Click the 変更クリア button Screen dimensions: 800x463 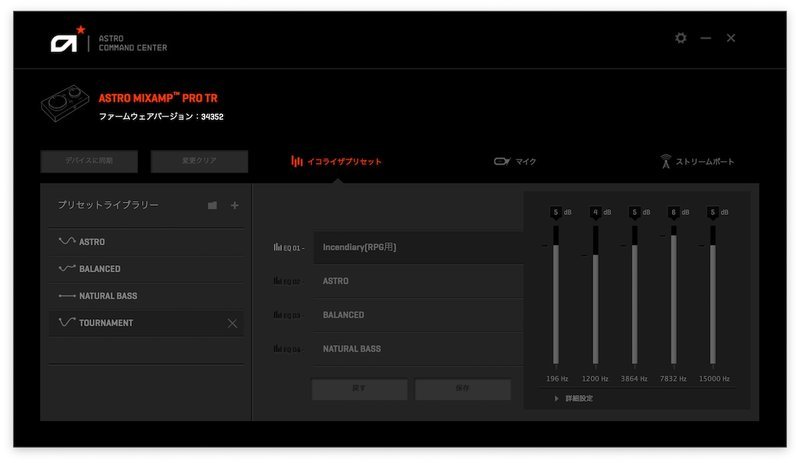[199, 161]
